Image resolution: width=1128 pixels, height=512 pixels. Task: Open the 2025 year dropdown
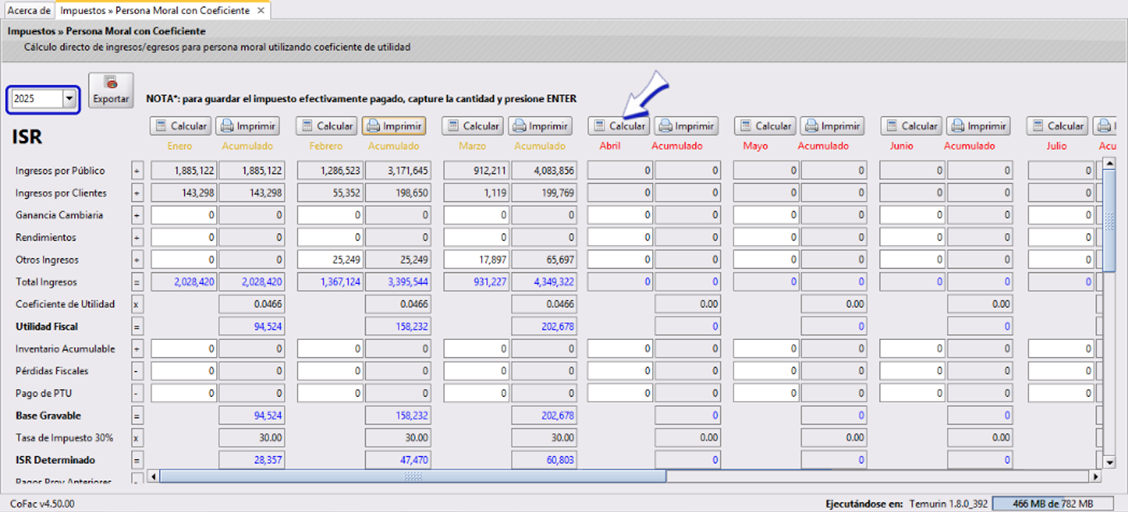69,99
